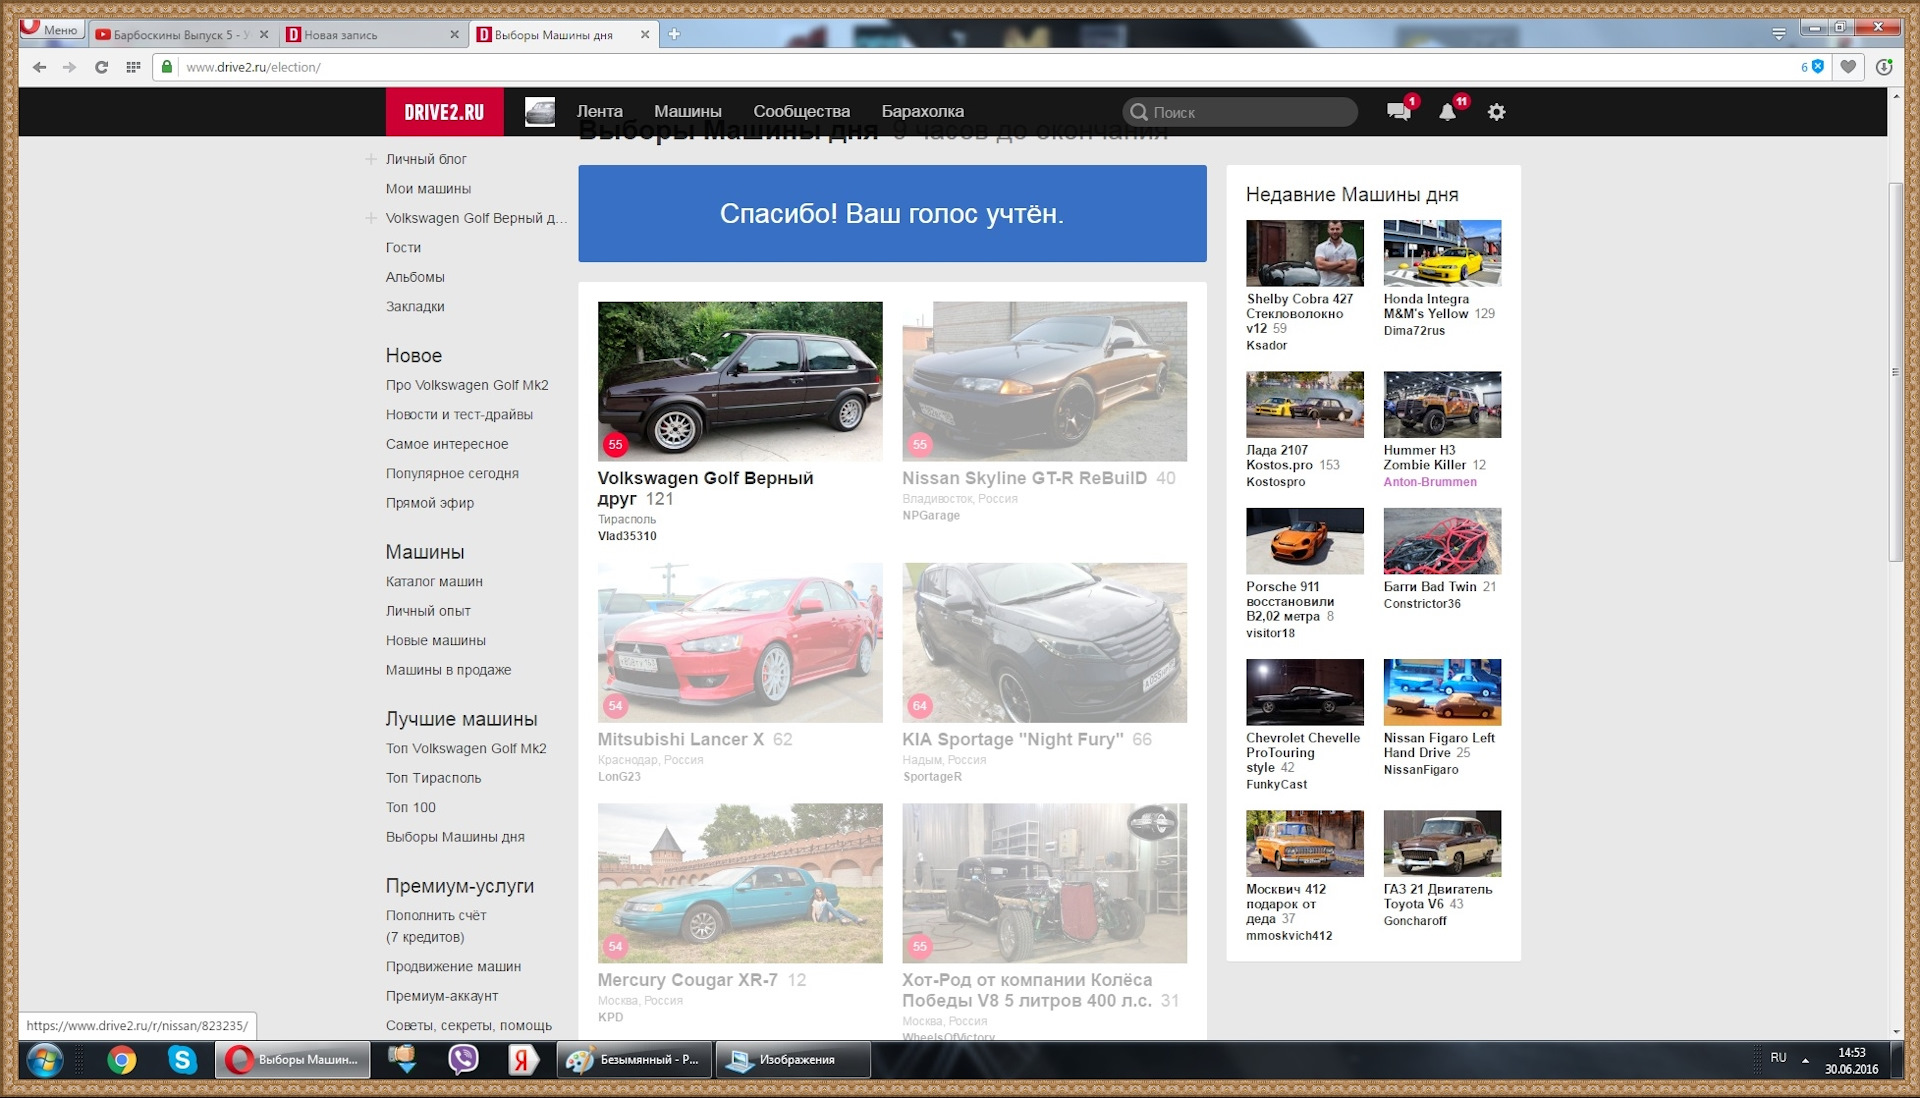This screenshot has height=1098, width=1920.
Task: Open Paint Безымянный taskbar item
Action: pyautogui.click(x=634, y=1059)
